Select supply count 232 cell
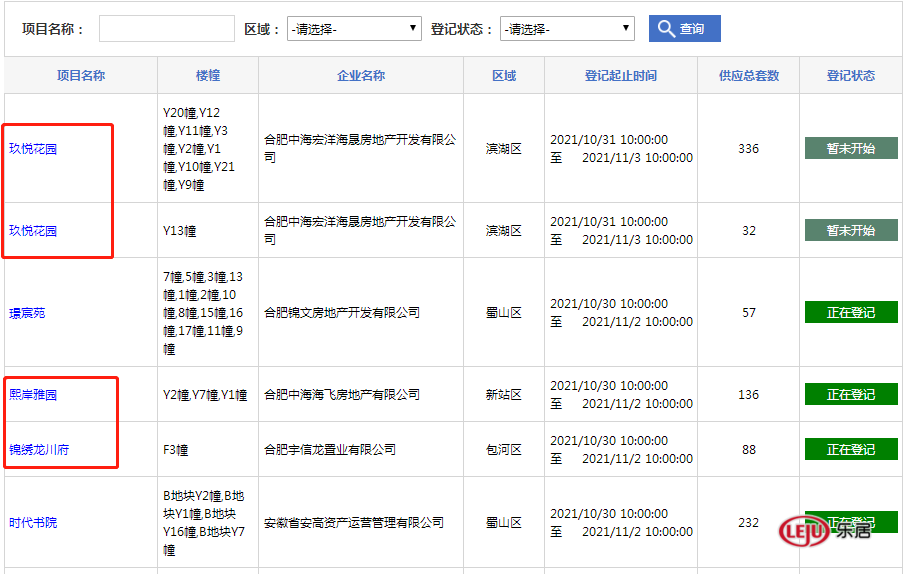This screenshot has height=574, width=911. click(748, 523)
